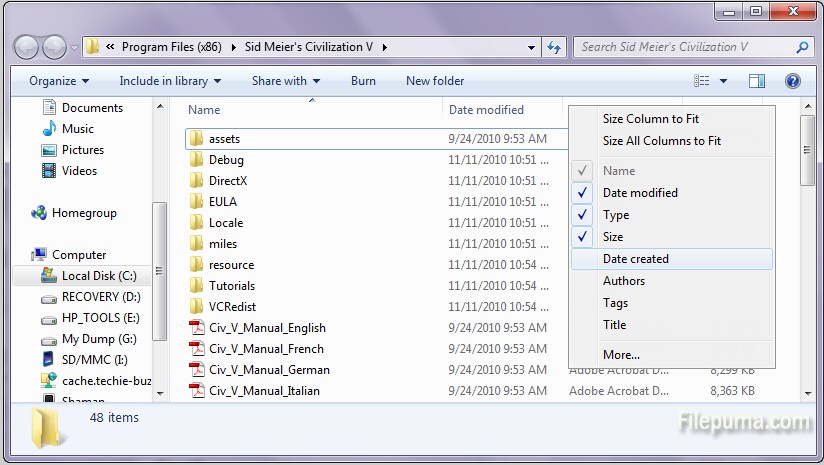The width and height of the screenshot is (824, 465).
Task: Toggle the preview pane icon
Action: pos(757,81)
